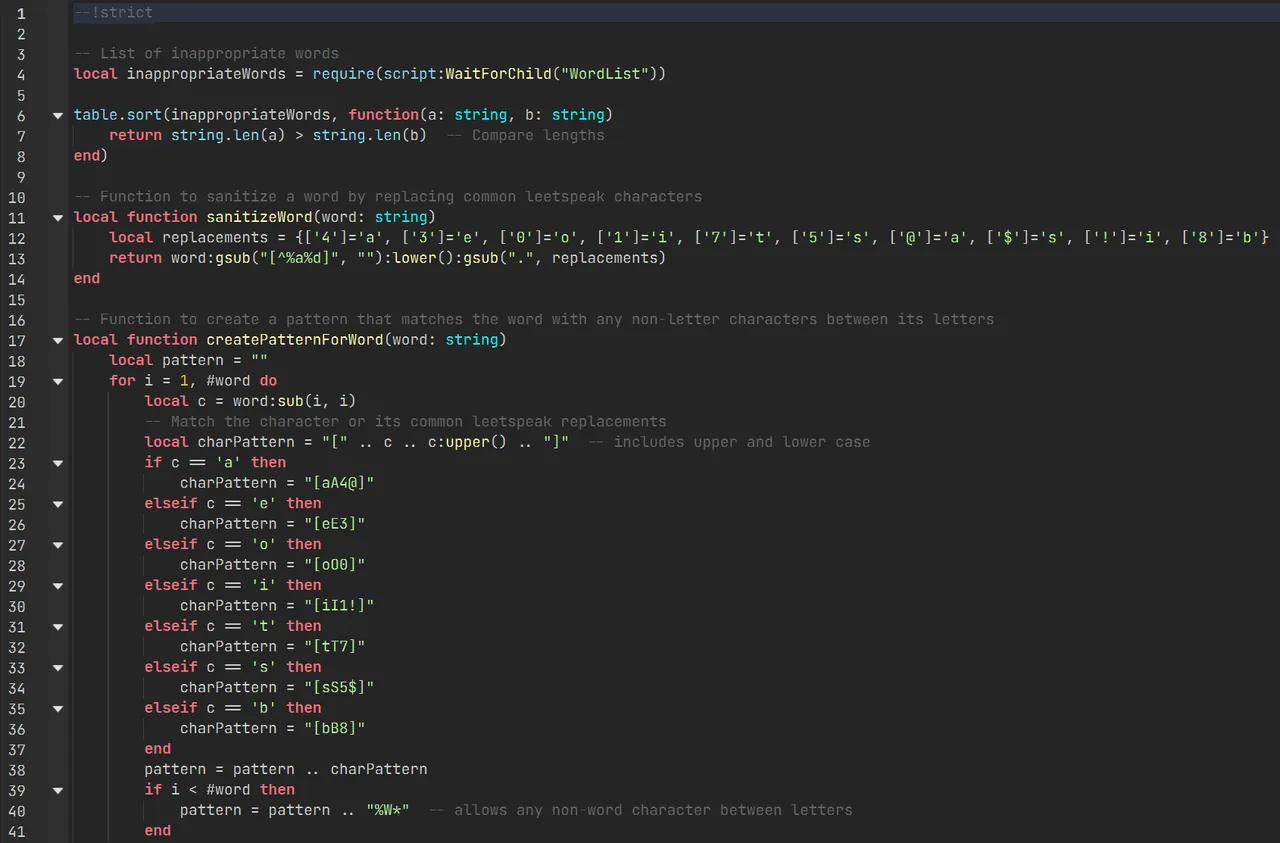Click line number 1 in the gutter
Screen dimensions: 1280x843
pyautogui.click(x=22, y=13)
